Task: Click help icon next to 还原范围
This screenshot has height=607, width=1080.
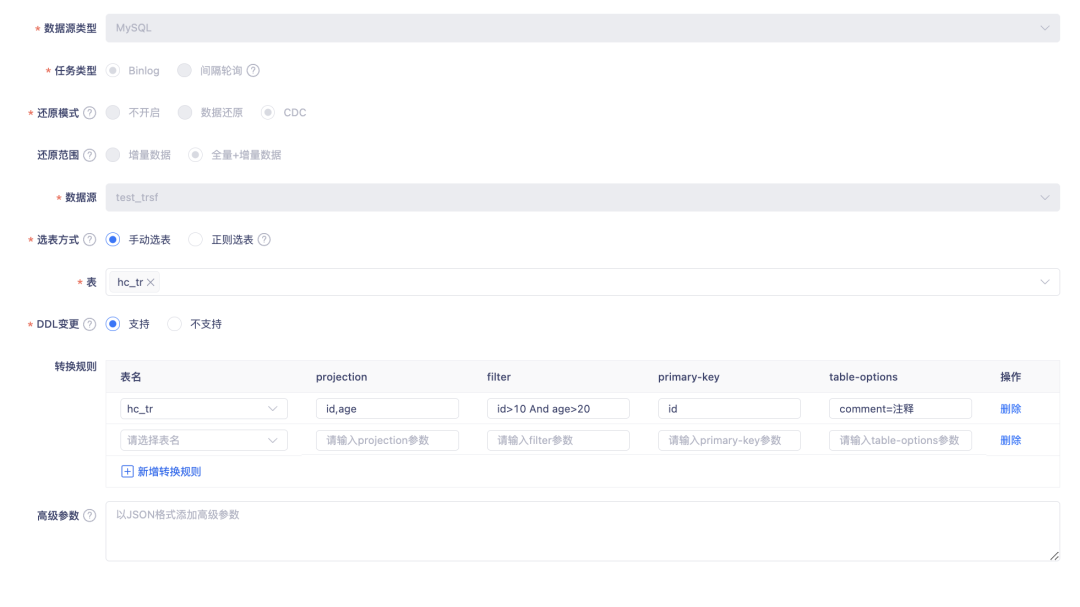Action: (90, 155)
